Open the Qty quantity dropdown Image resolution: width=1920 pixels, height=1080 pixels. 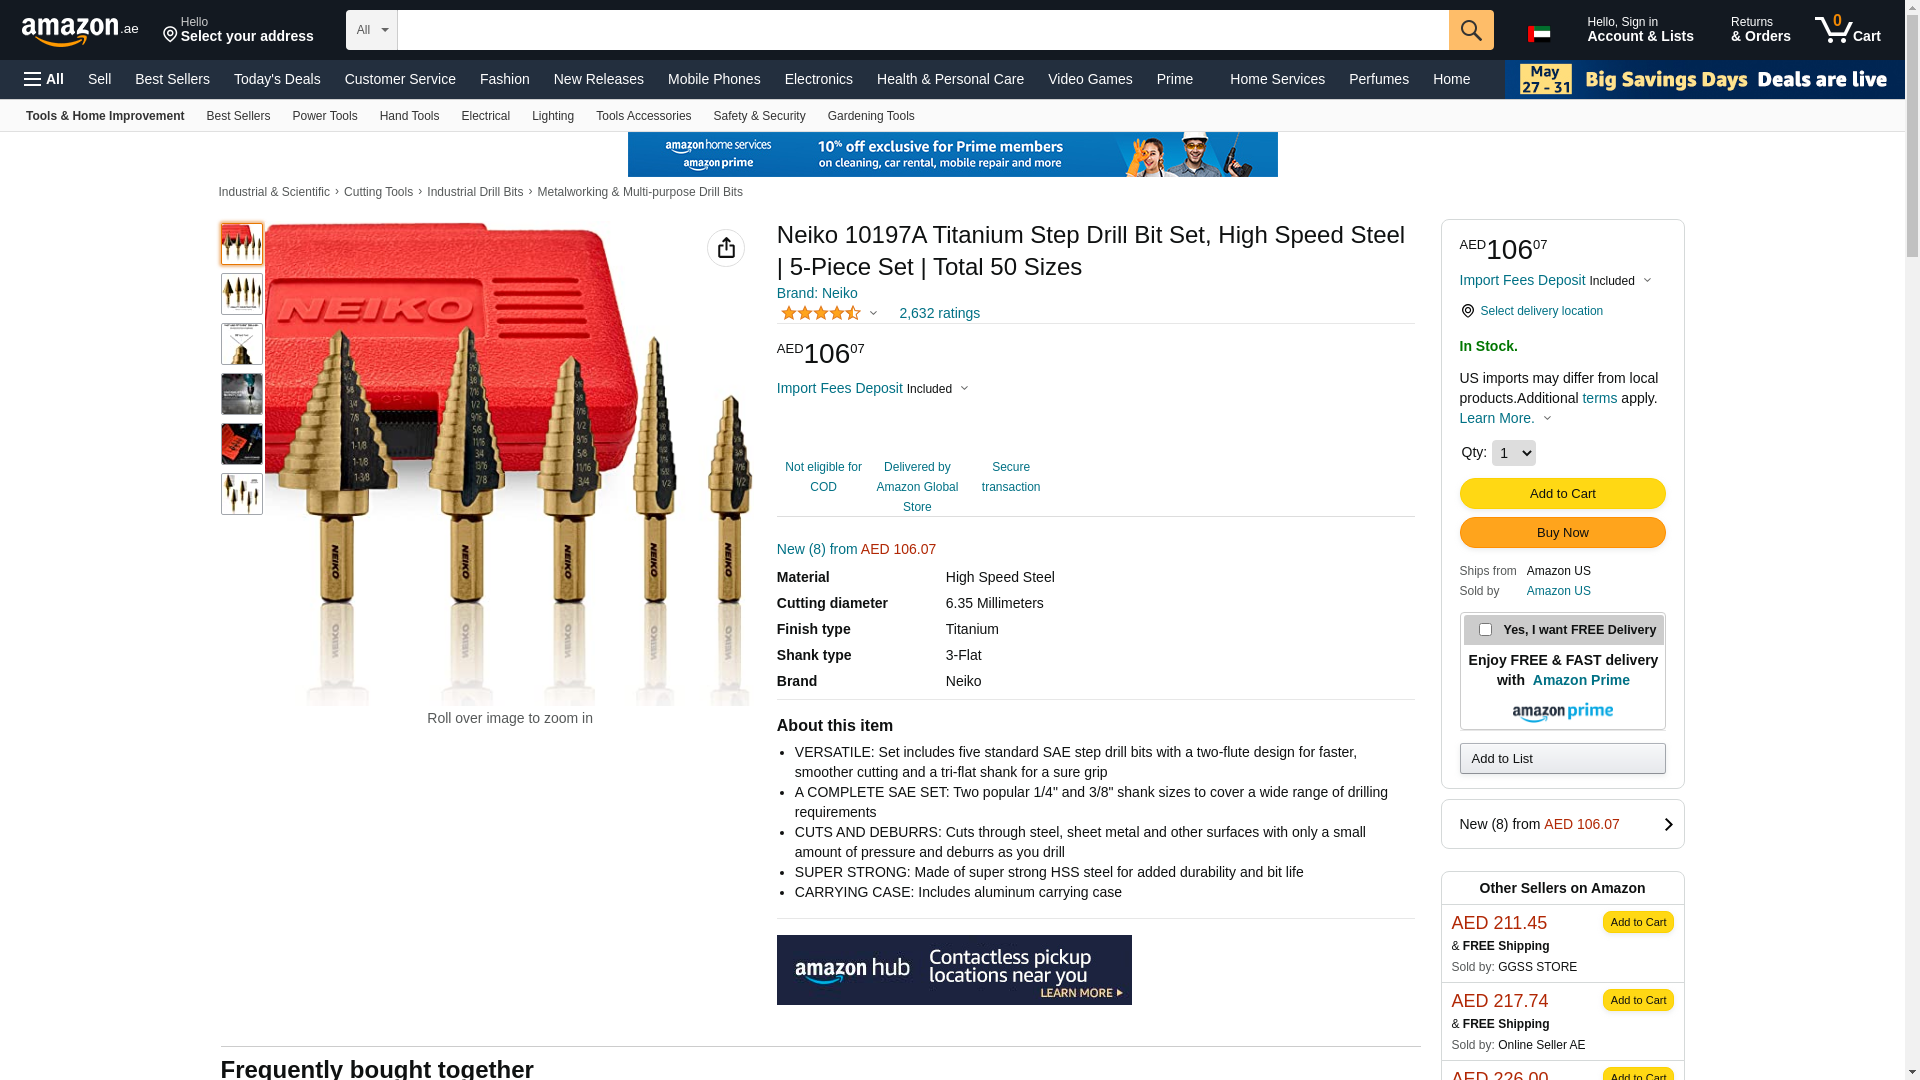[1513, 453]
